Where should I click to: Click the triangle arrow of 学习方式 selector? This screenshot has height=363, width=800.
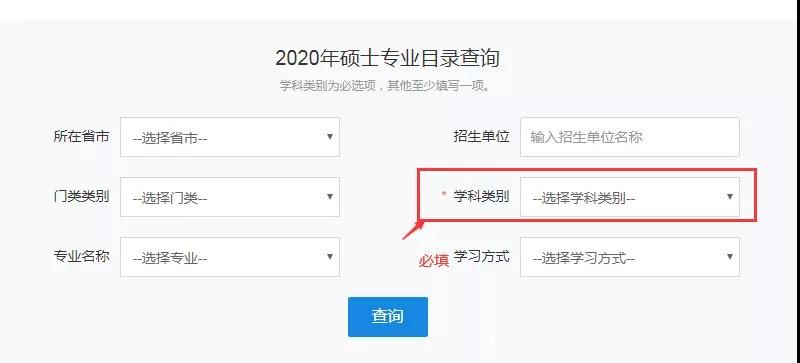click(730, 257)
